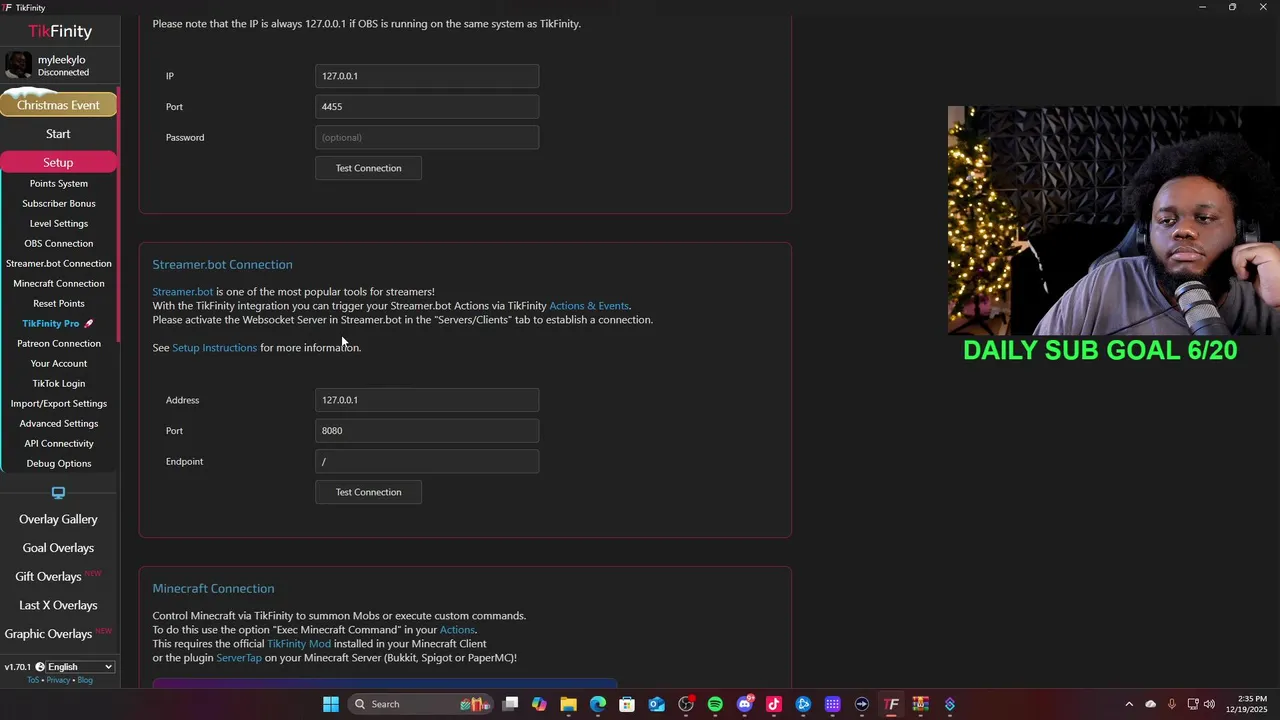The width and height of the screenshot is (1280, 720).
Task: Open TikTok Login
Action: tap(58, 383)
